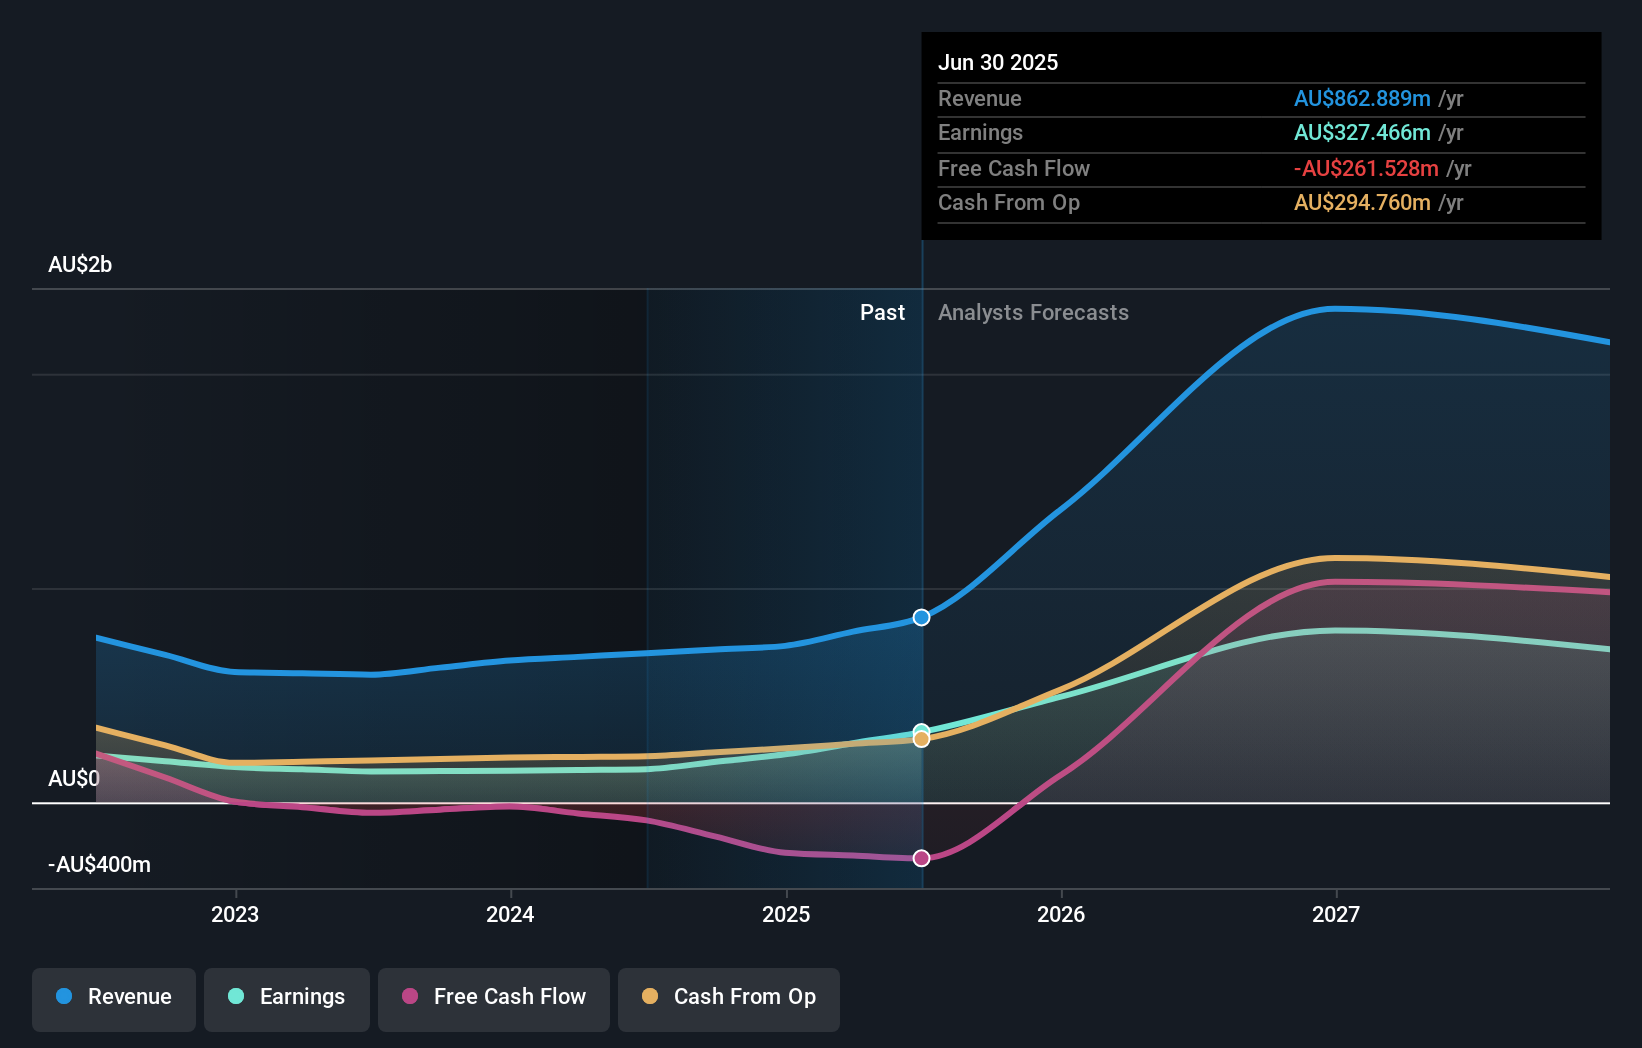This screenshot has height=1048, width=1642.
Task: Open the Free Cash Flow legend filter
Action: click(x=493, y=997)
